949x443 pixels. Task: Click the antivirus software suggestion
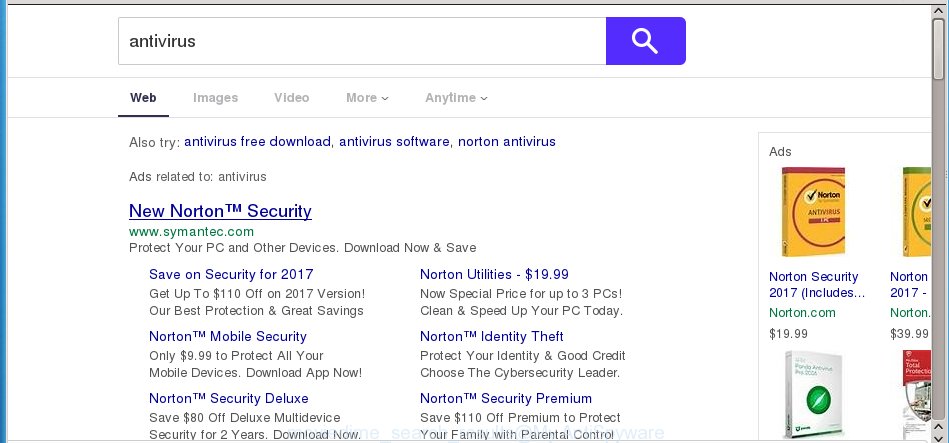click(394, 142)
